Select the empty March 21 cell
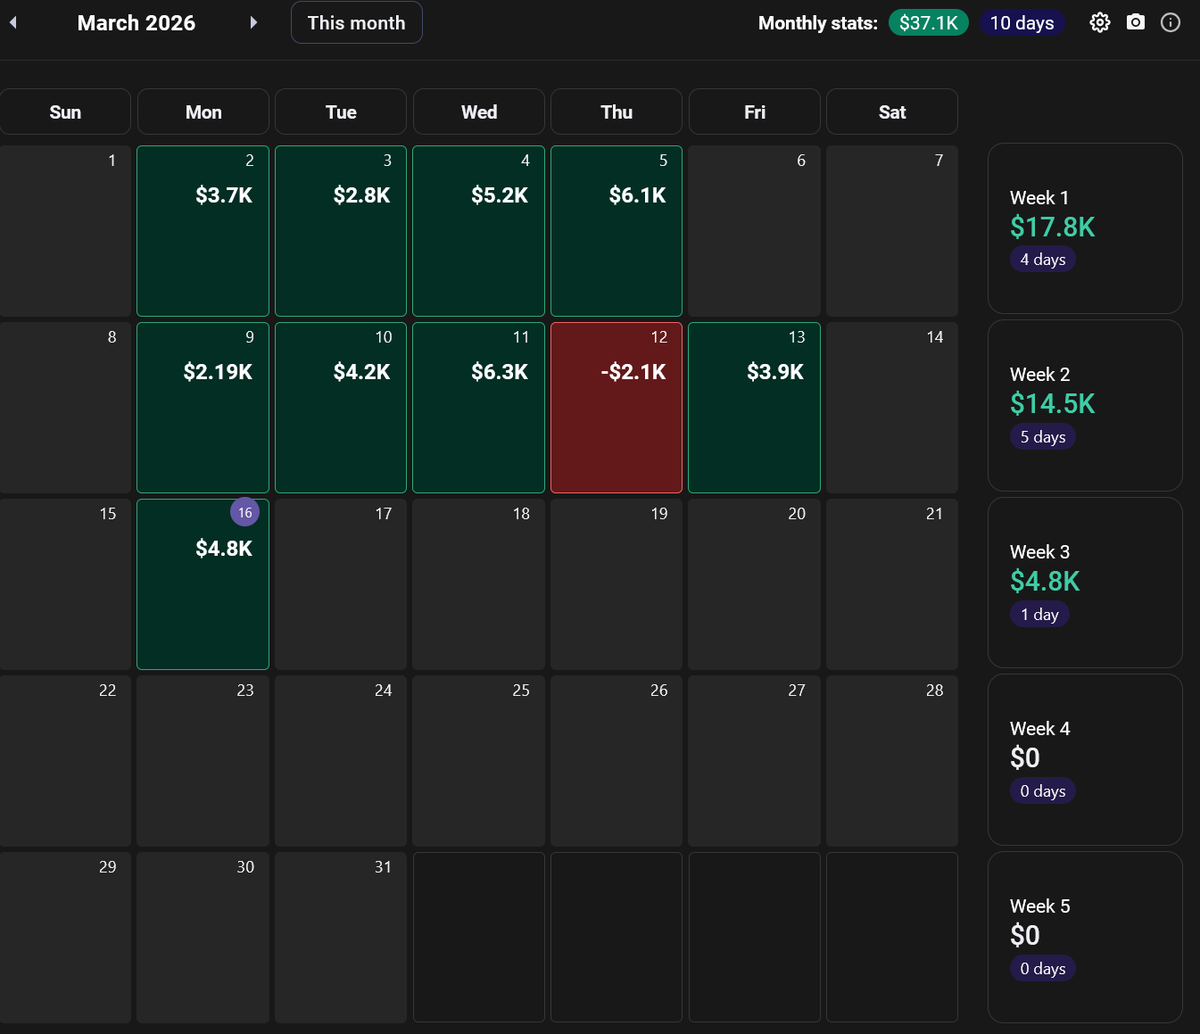This screenshot has height=1034, width=1200. pyautogui.click(x=892, y=584)
